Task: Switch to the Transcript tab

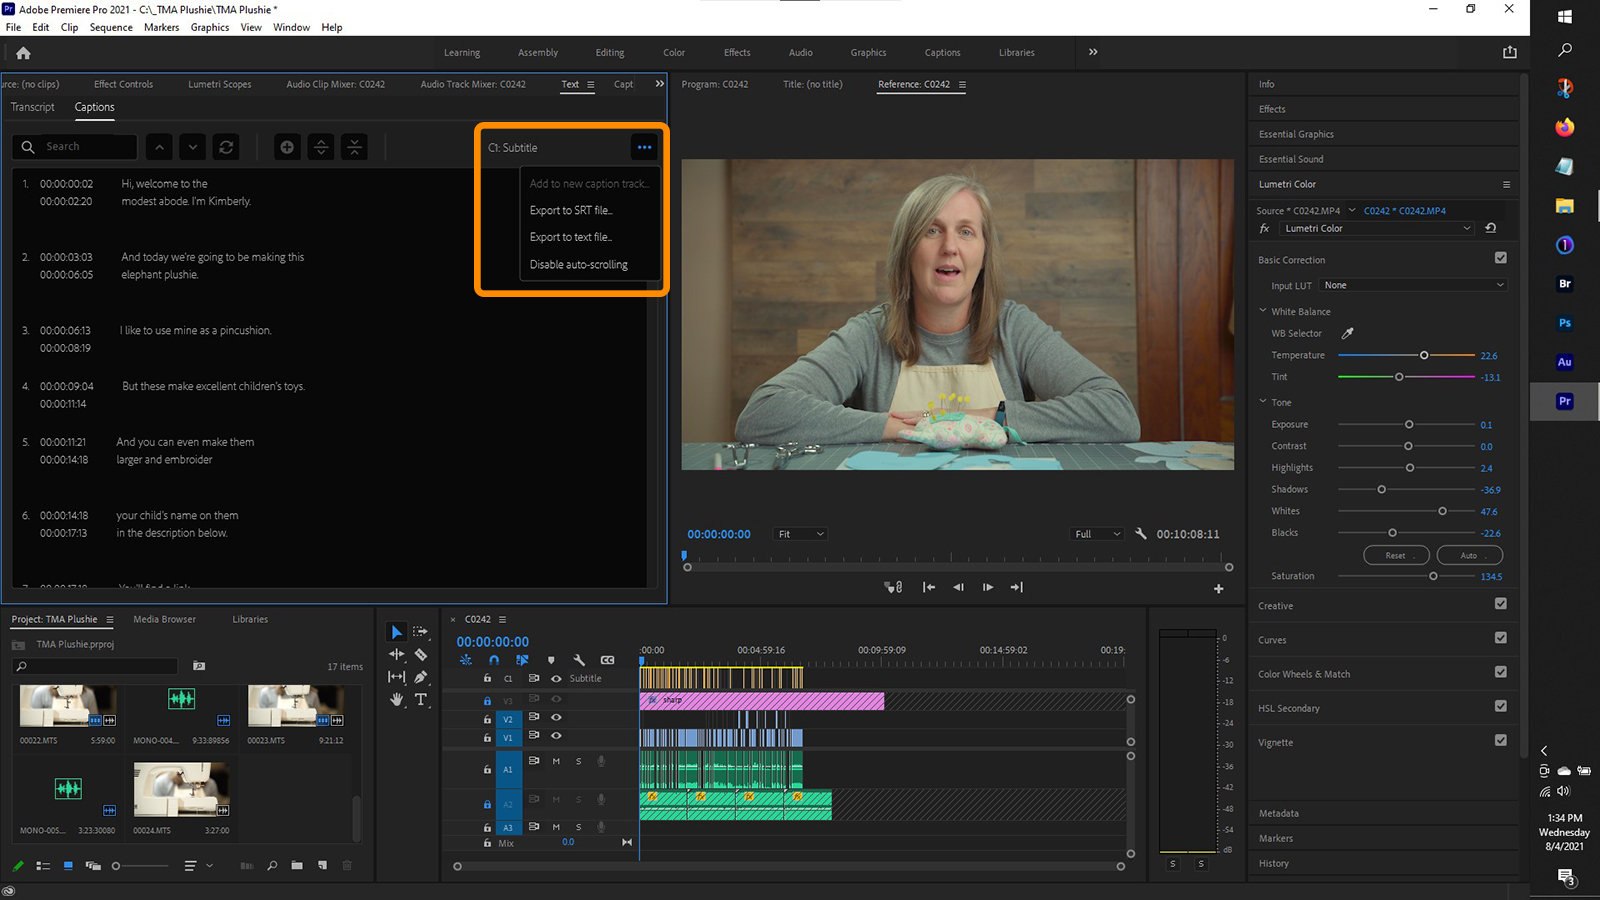Action: [x=33, y=107]
